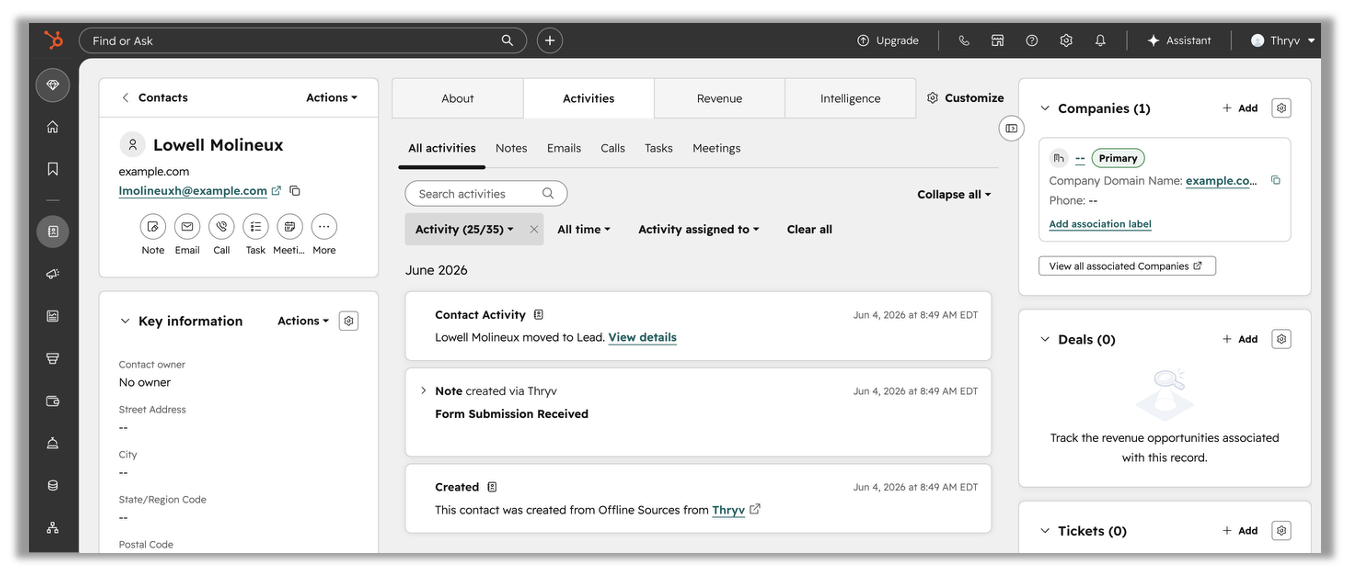The image size is (1346, 574).
Task: Click View all associated Companies
Action: [1127, 266]
